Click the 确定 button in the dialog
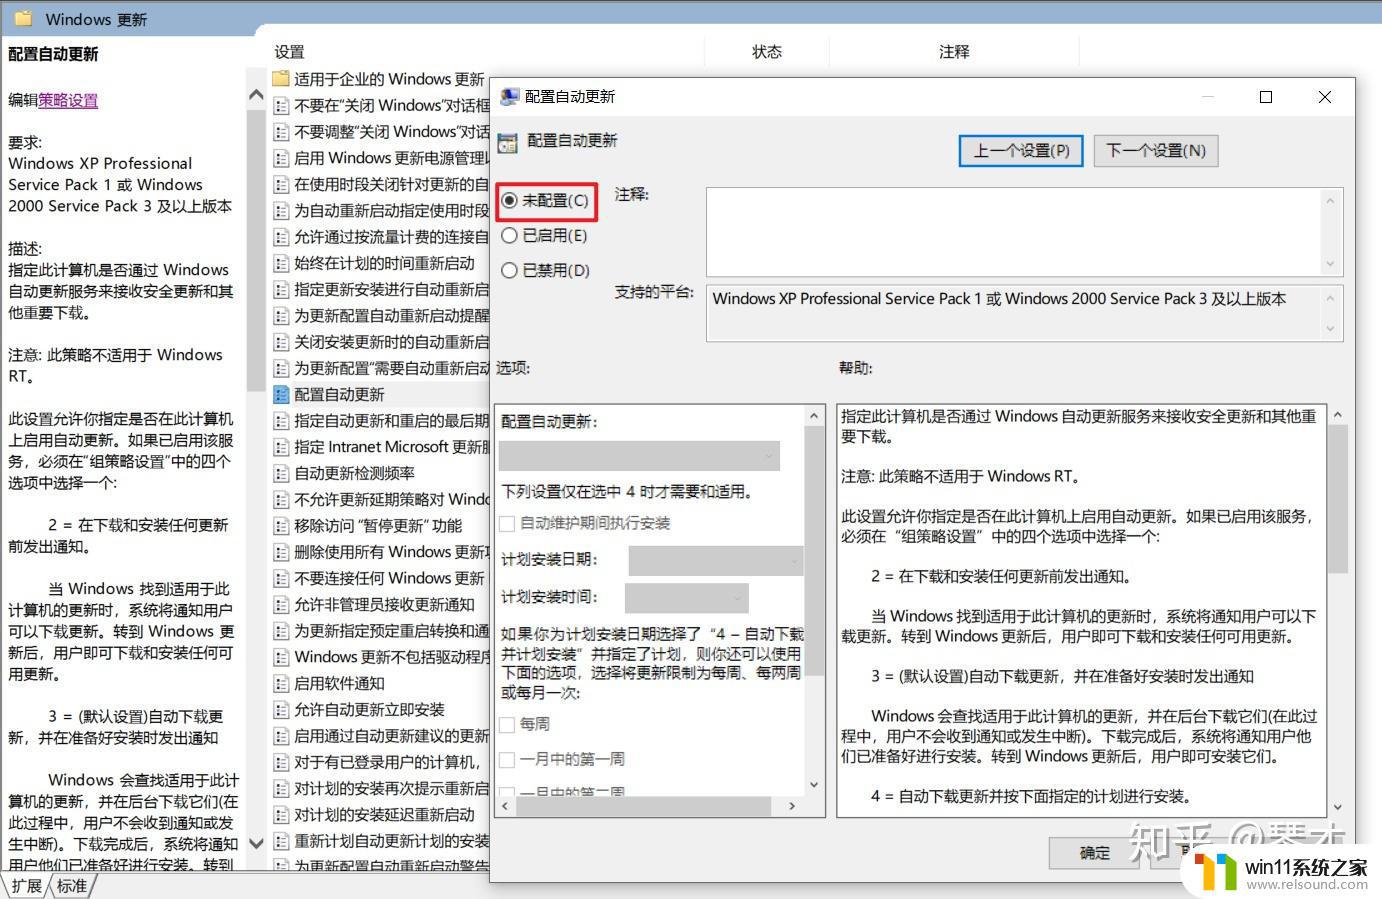This screenshot has height=899, width=1382. click(1094, 853)
